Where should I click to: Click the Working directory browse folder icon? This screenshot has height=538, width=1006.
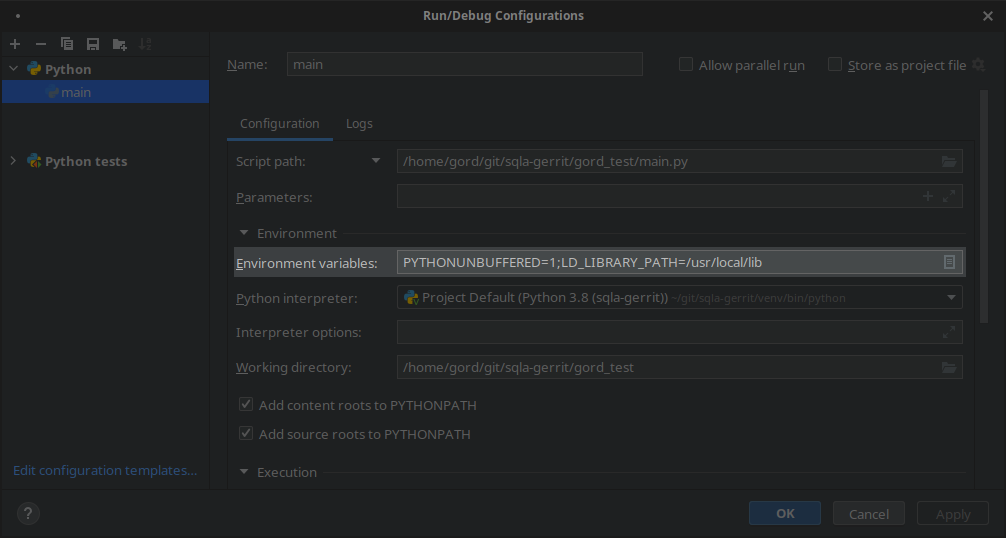[949, 367]
